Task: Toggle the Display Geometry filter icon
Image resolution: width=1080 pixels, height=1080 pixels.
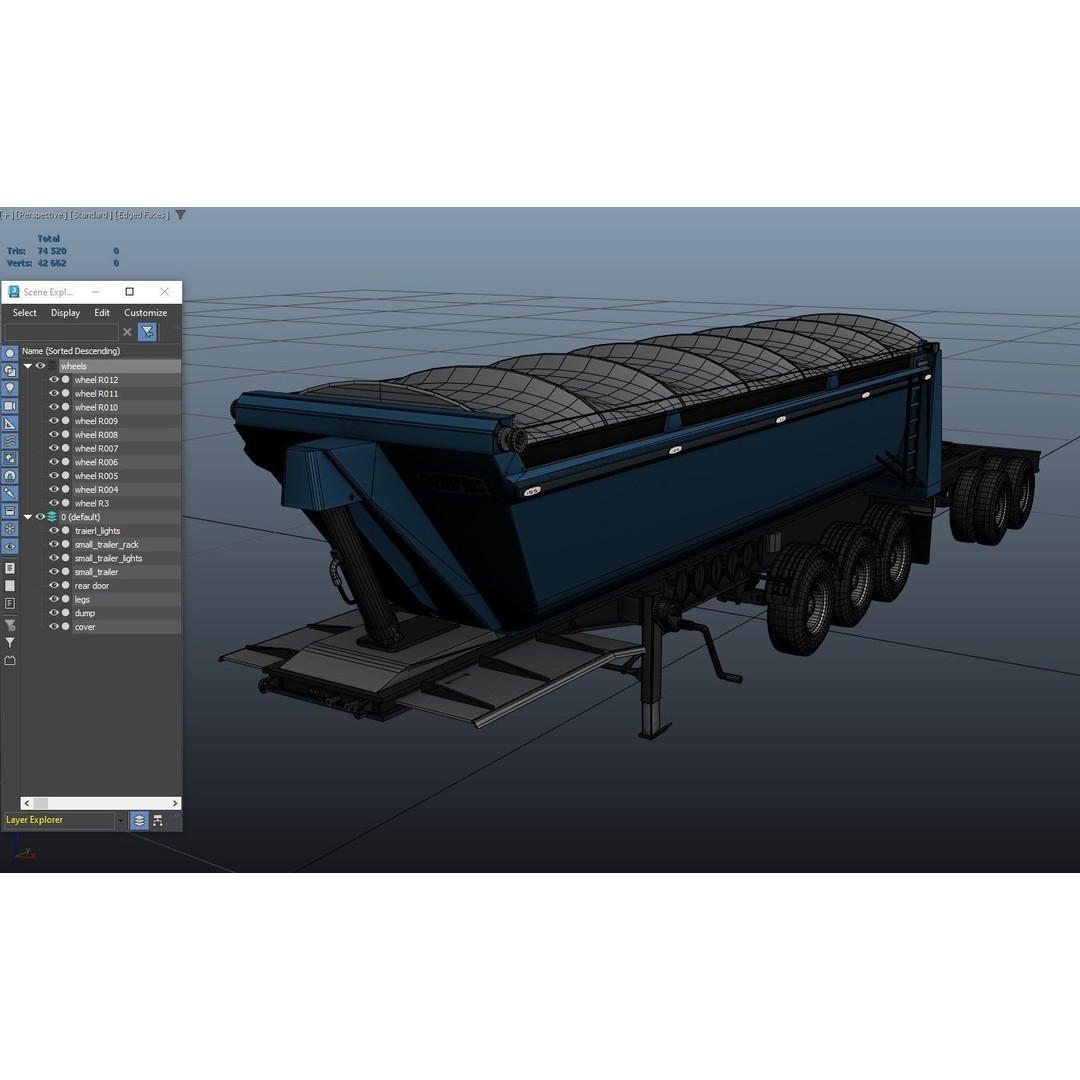Action: pos(9,353)
